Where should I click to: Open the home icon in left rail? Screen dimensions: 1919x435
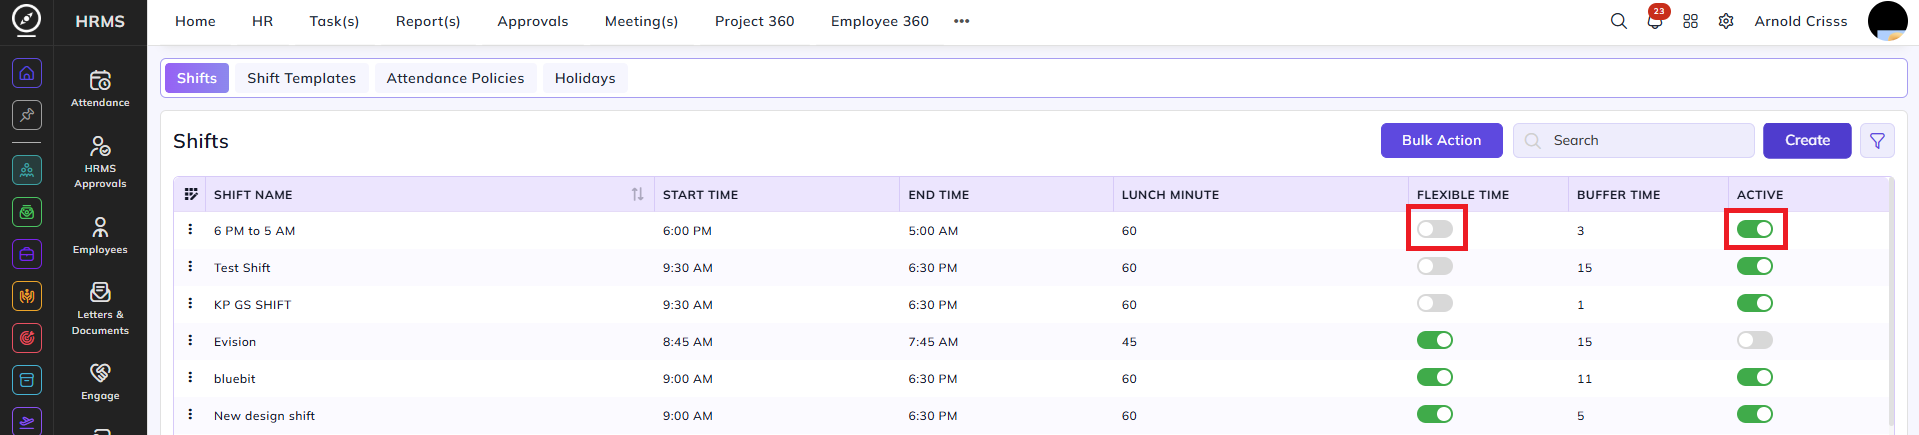[x=27, y=73]
